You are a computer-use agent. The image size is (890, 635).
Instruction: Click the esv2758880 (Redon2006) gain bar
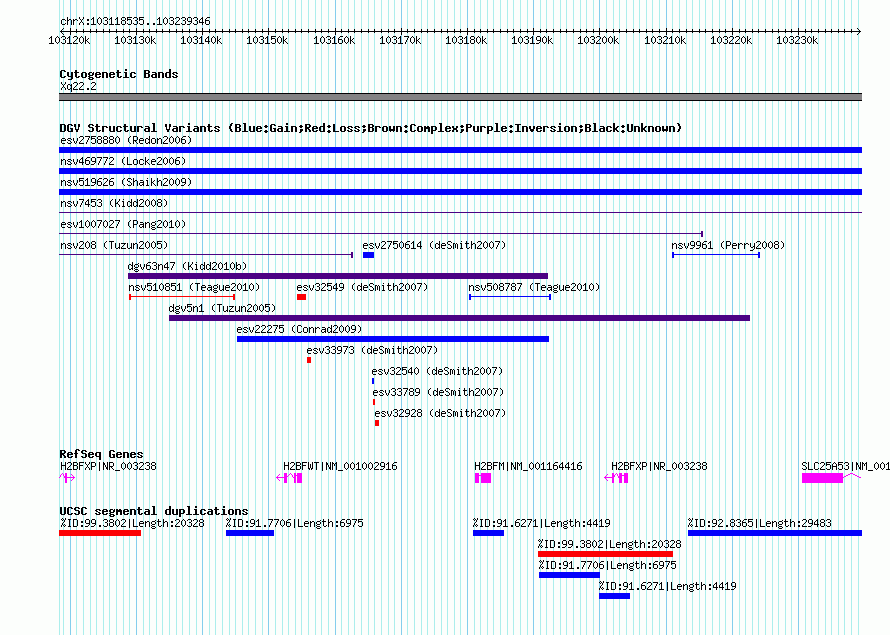[x=460, y=150]
